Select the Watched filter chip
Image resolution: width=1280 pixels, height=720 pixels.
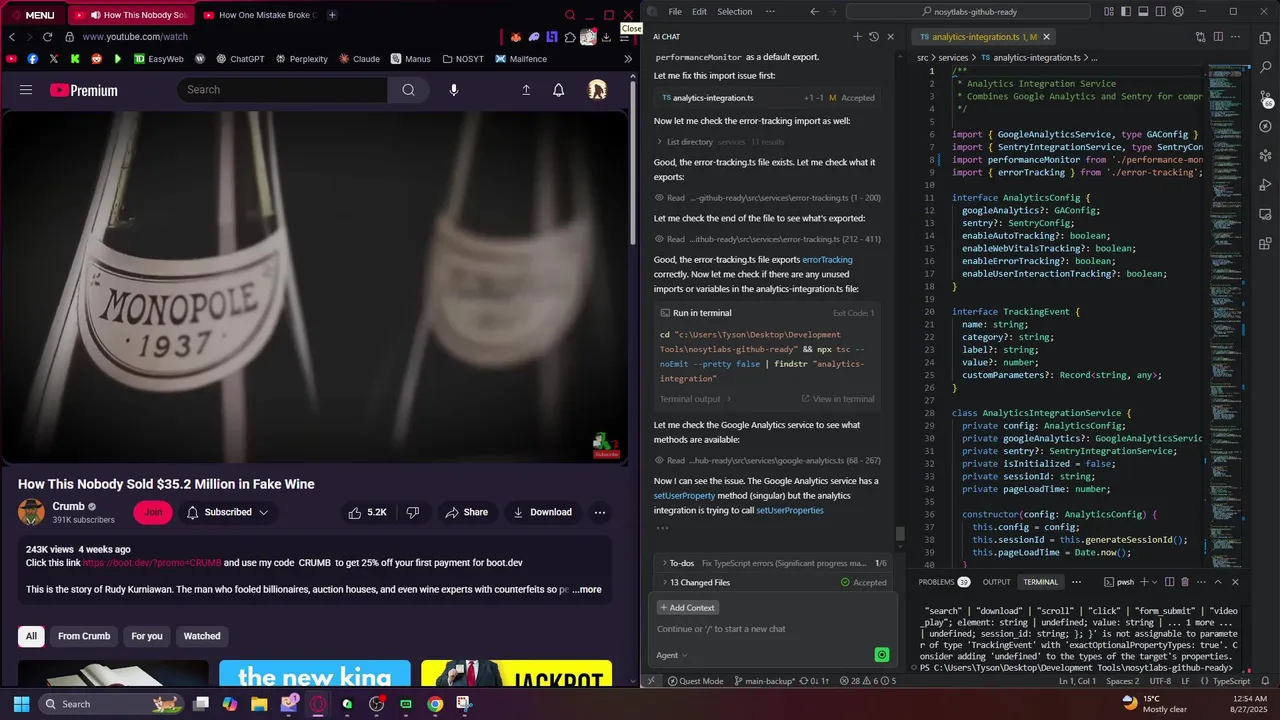pyautogui.click(x=202, y=636)
